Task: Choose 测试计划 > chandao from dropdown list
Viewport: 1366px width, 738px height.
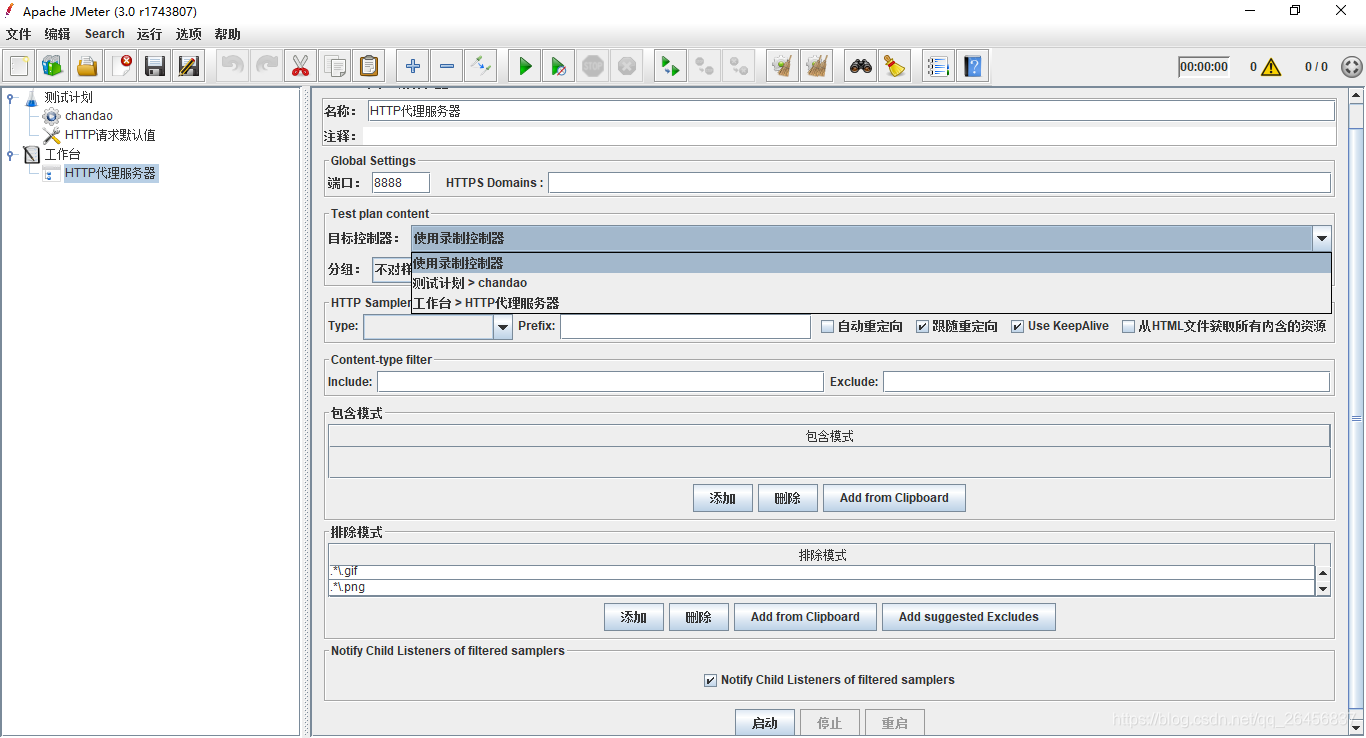Action: pos(871,283)
